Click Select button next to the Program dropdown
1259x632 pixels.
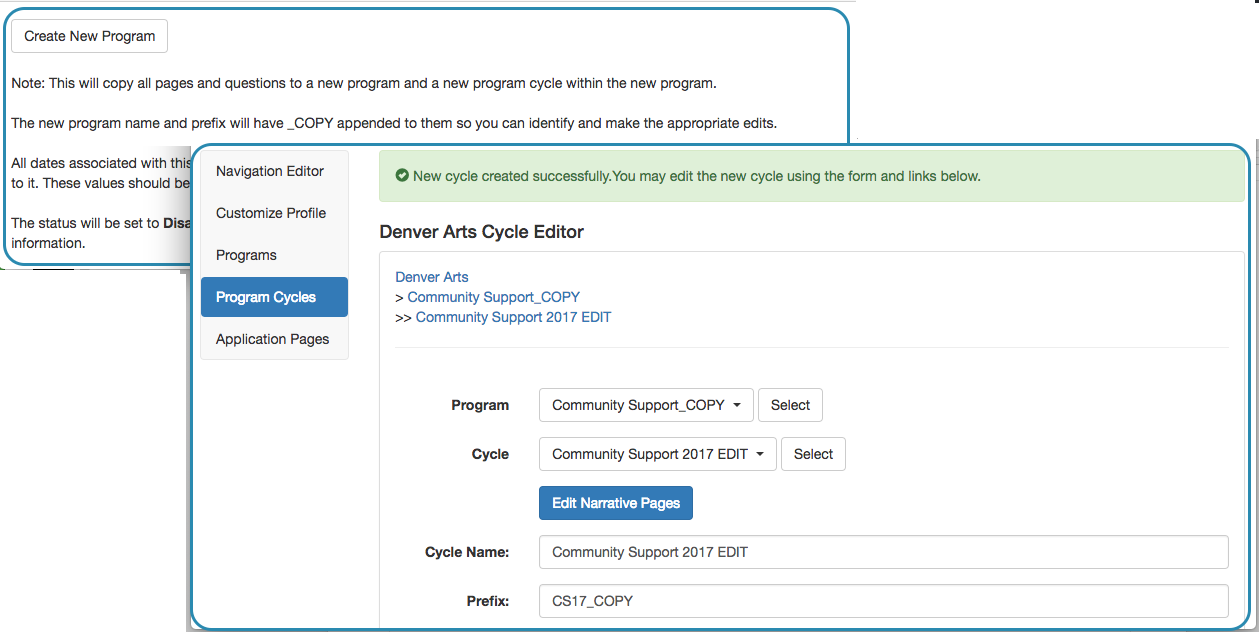click(x=790, y=405)
